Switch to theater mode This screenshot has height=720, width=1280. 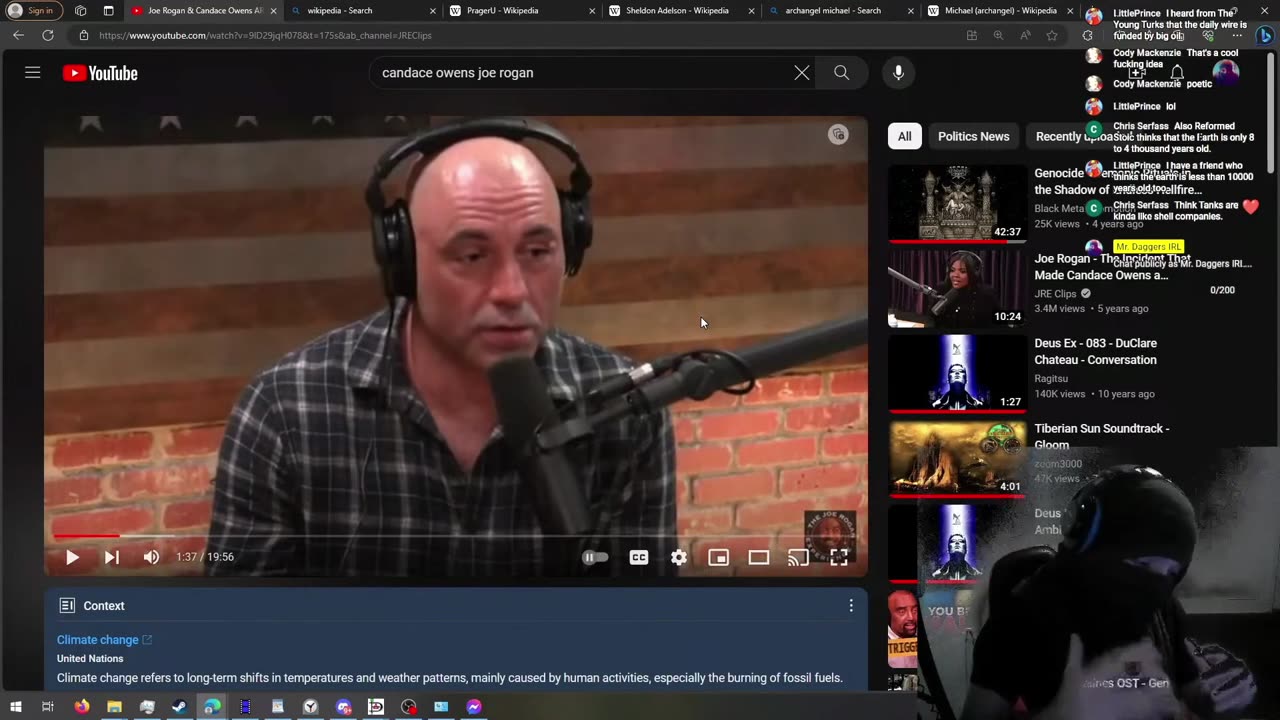(x=759, y=557)
